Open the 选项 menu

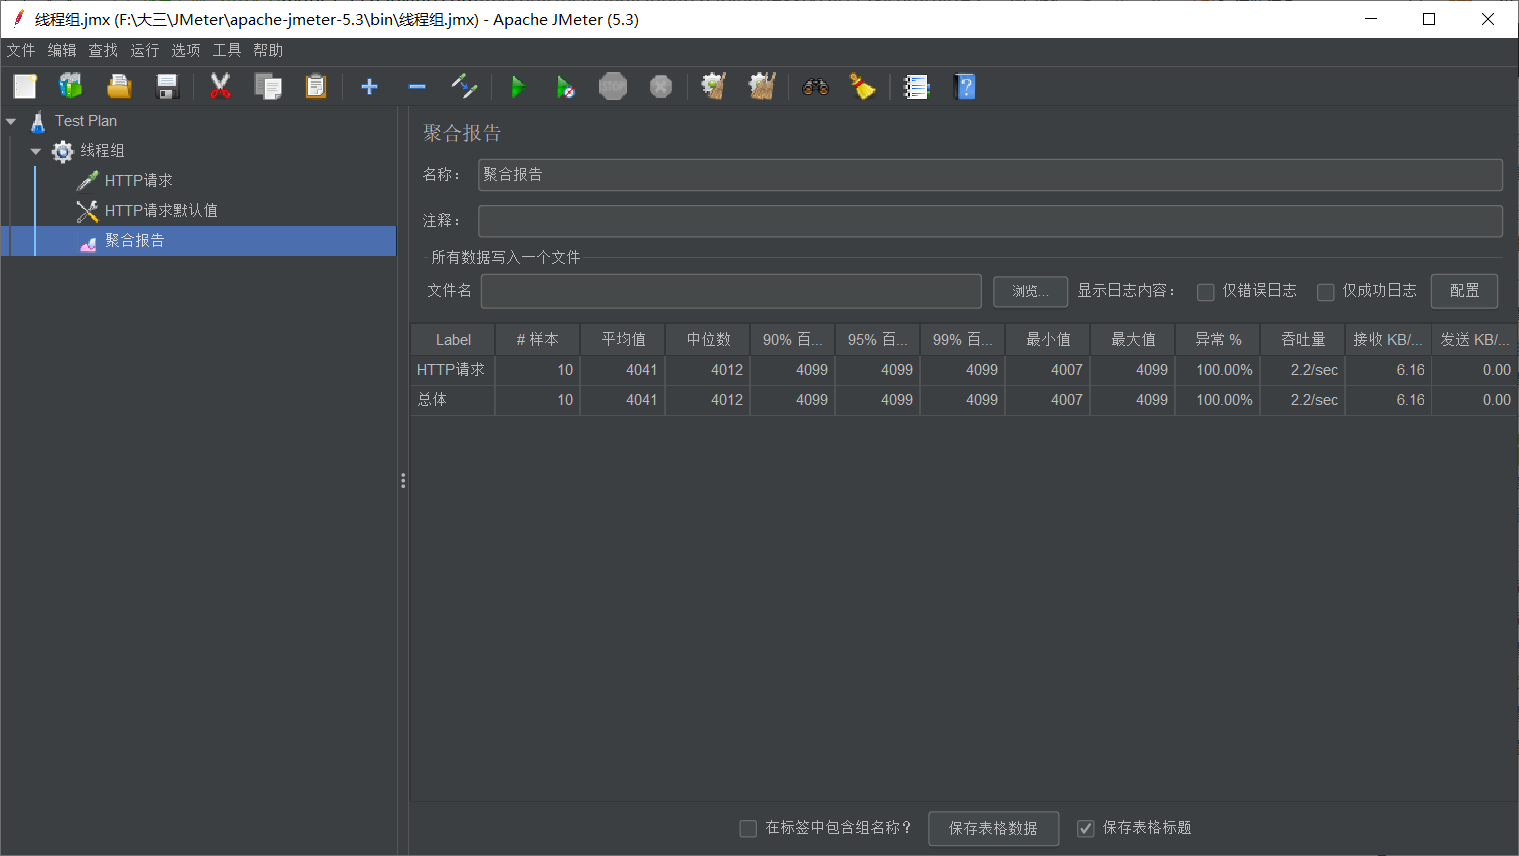[x=186, y=50]
